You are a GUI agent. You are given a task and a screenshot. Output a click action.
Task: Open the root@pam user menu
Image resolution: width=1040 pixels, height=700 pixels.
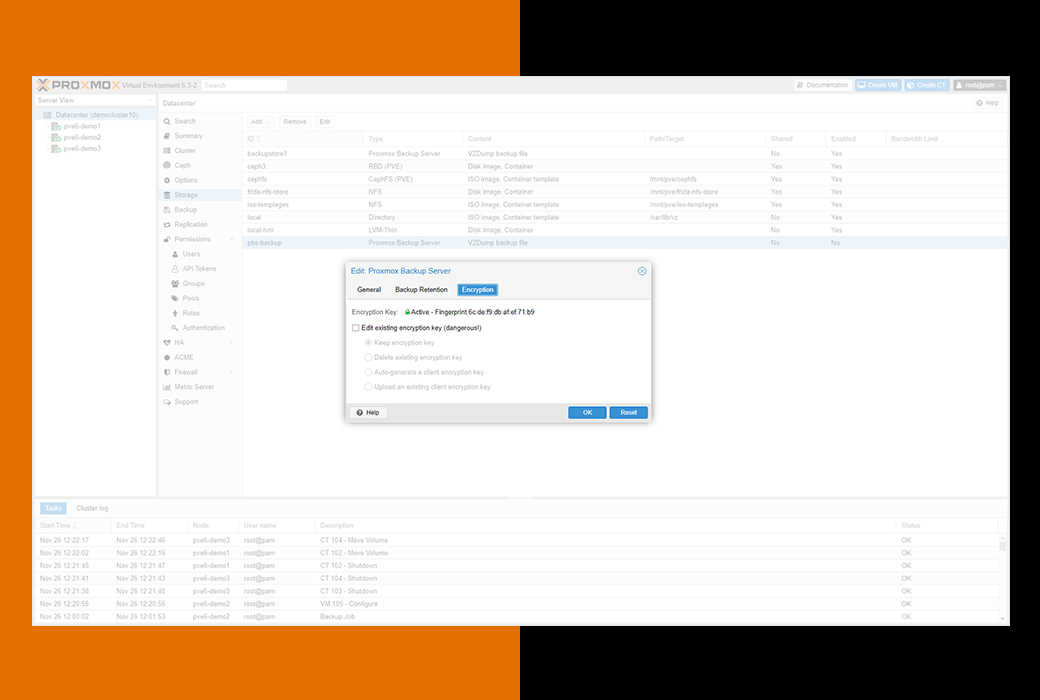980,85
